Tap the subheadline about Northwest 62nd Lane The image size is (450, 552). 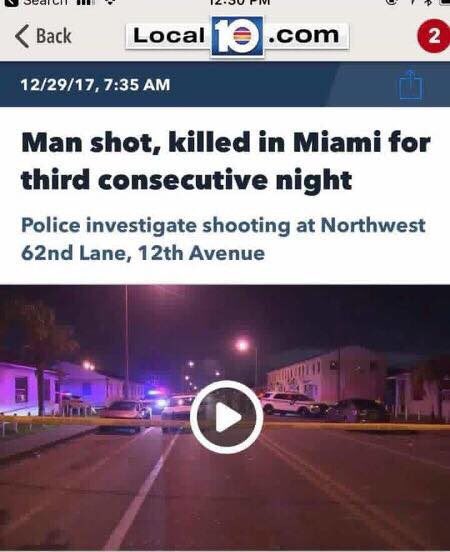point(223,239)
